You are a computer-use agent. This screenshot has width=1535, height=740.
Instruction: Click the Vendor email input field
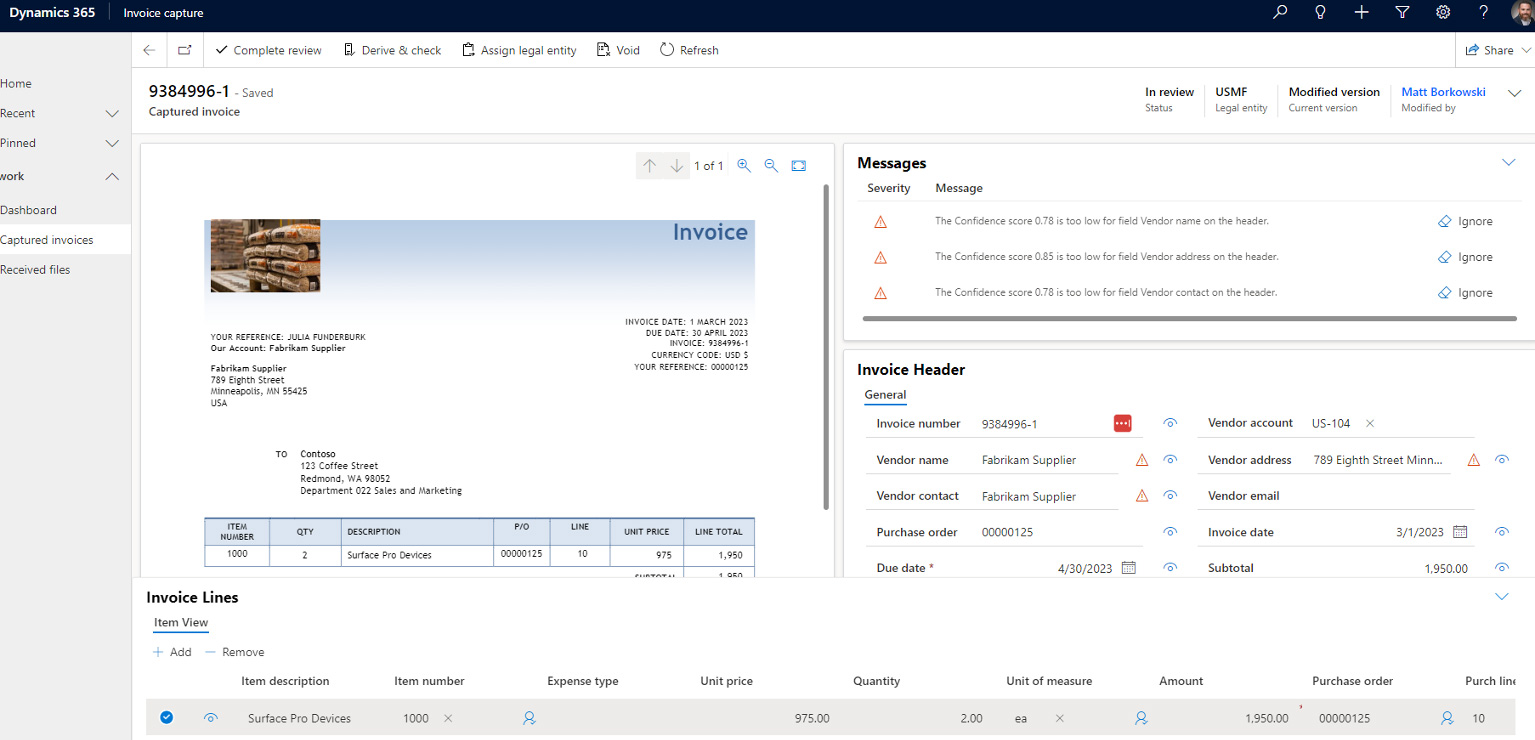[1390, 496]
